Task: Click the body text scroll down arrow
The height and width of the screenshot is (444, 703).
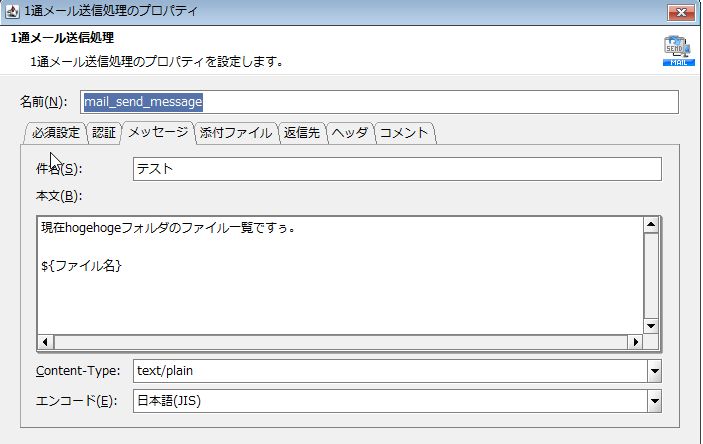Action: point(651,325)
